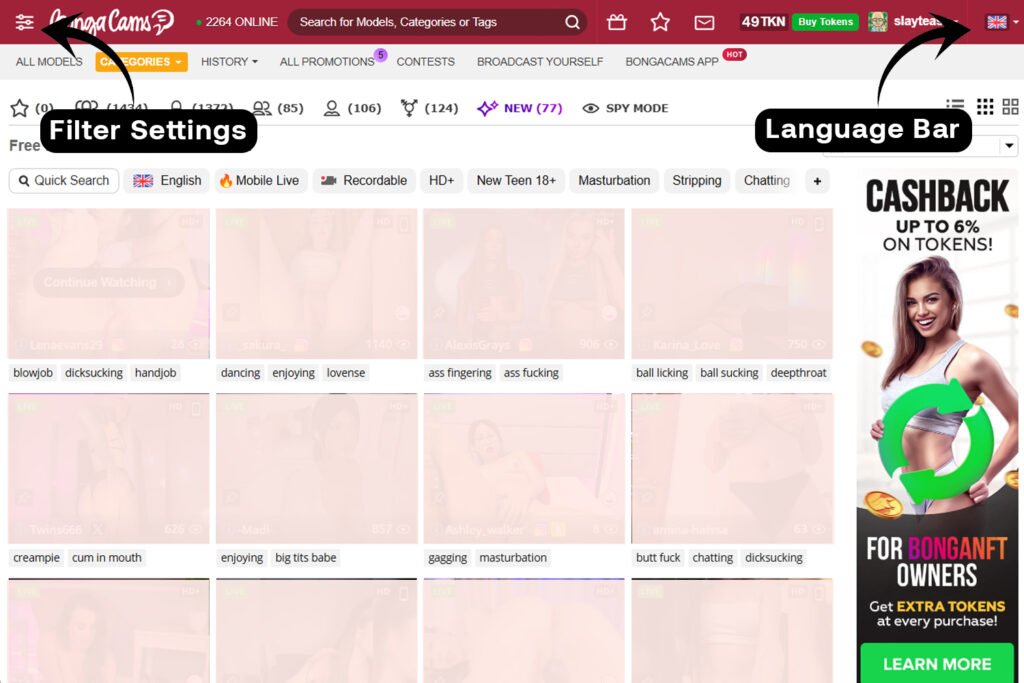Click the 2264 ONLINE counter
Image resolution: width=1024 pixels, height=683 pixels.
pos(237,22)
